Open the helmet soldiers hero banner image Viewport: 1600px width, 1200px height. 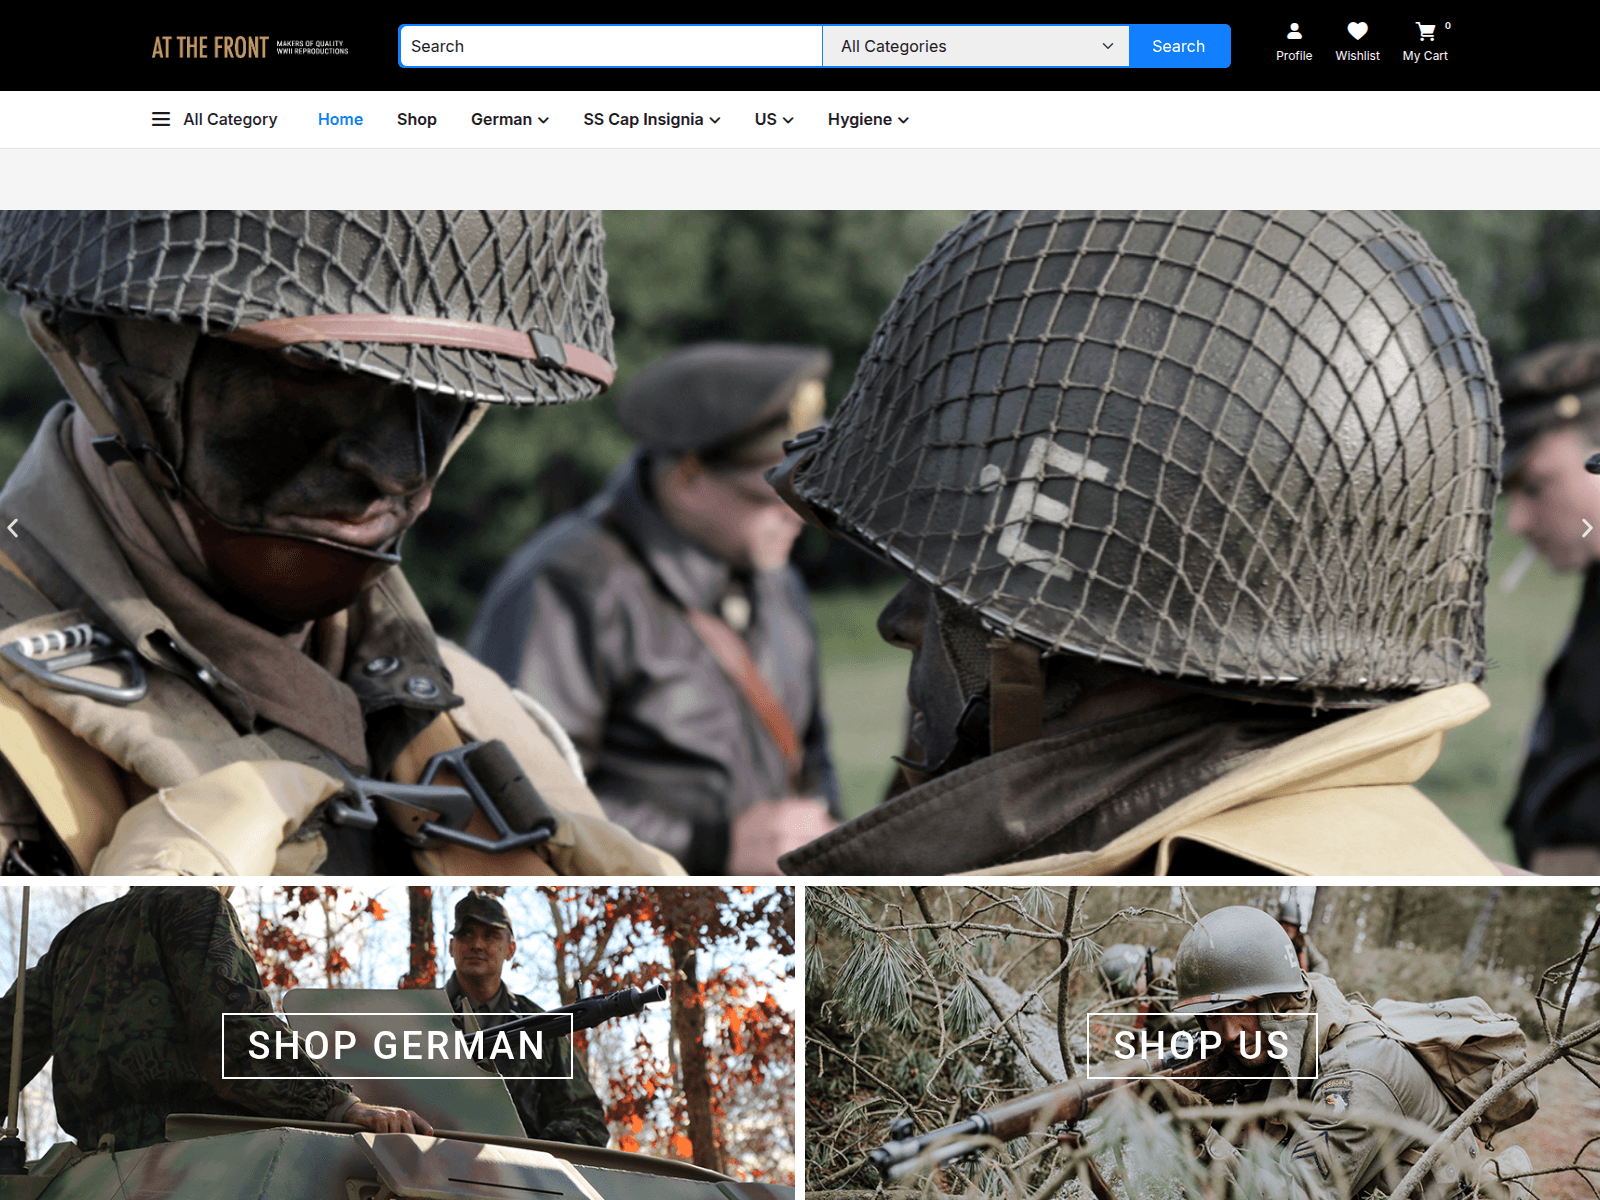[800, 543]
